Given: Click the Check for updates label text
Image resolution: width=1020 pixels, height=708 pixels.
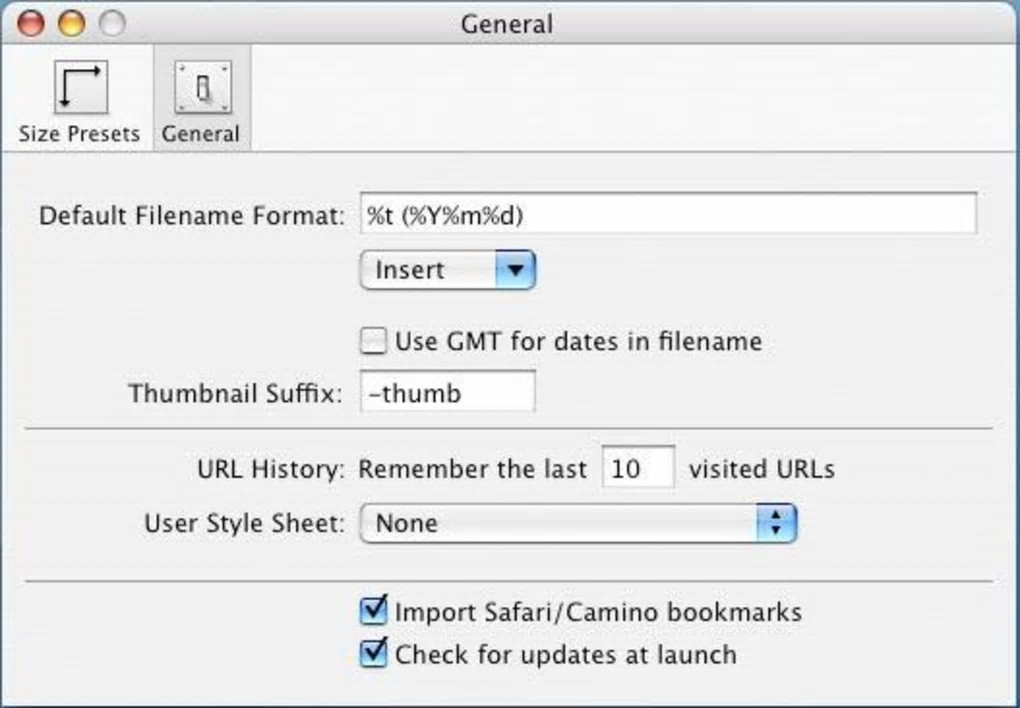Looking at the screenshot, I should pos(565,655).
